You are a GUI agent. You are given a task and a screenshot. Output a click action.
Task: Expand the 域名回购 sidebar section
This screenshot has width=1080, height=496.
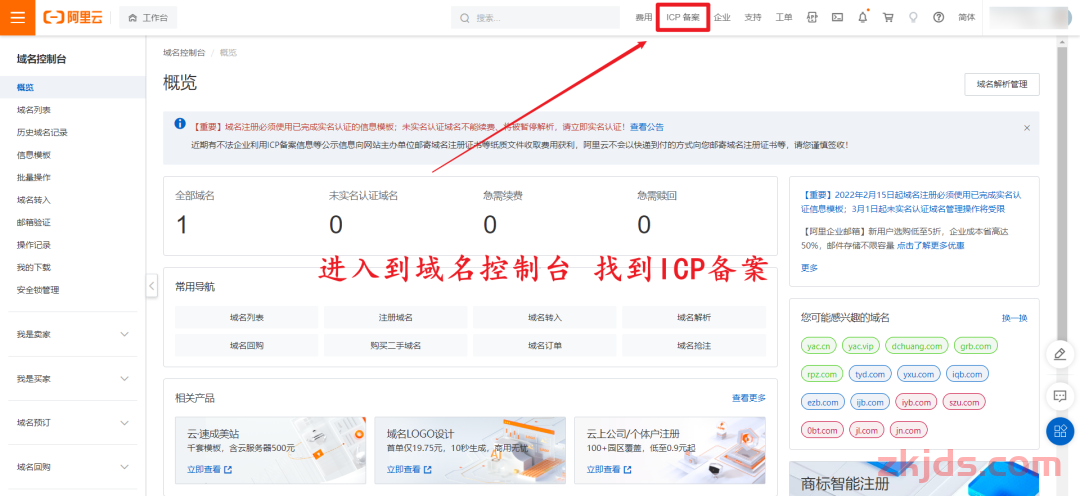(x=72, y=467)
